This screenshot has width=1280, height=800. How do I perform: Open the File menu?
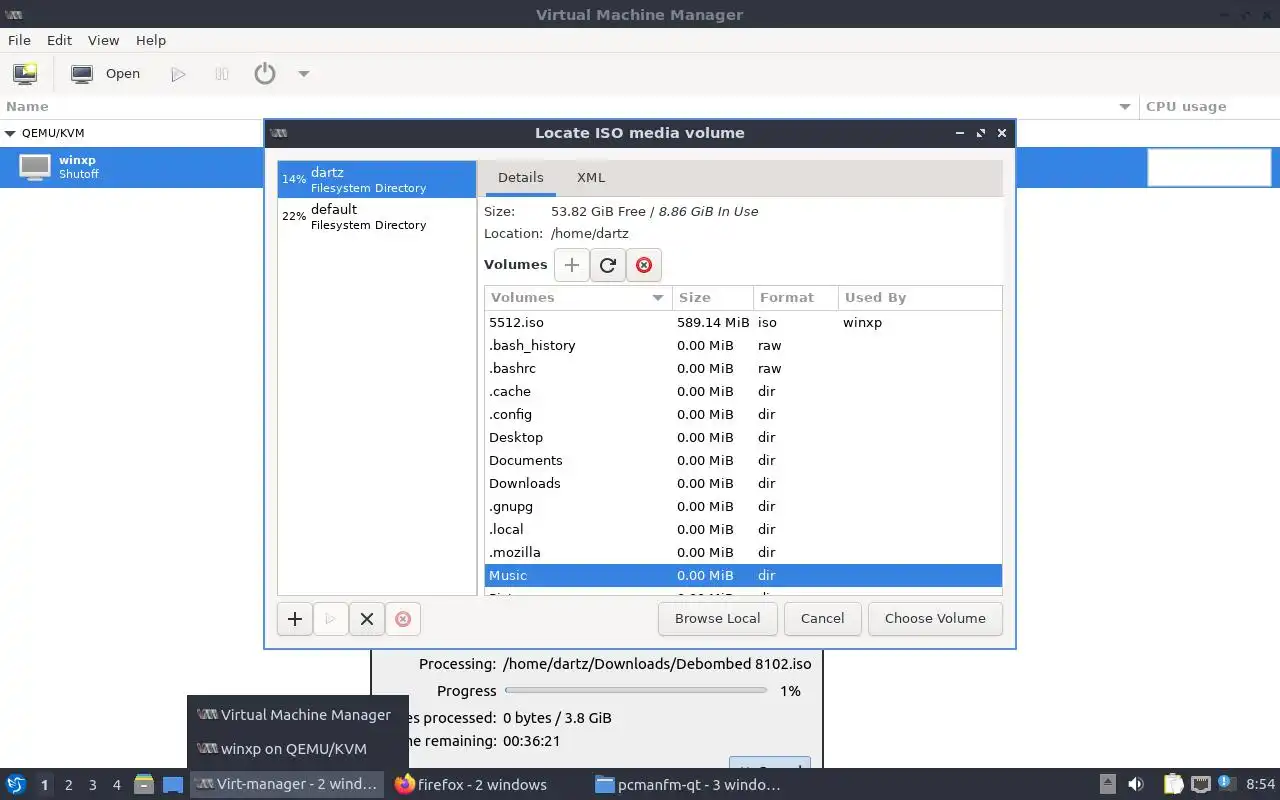tap(19, 40)
